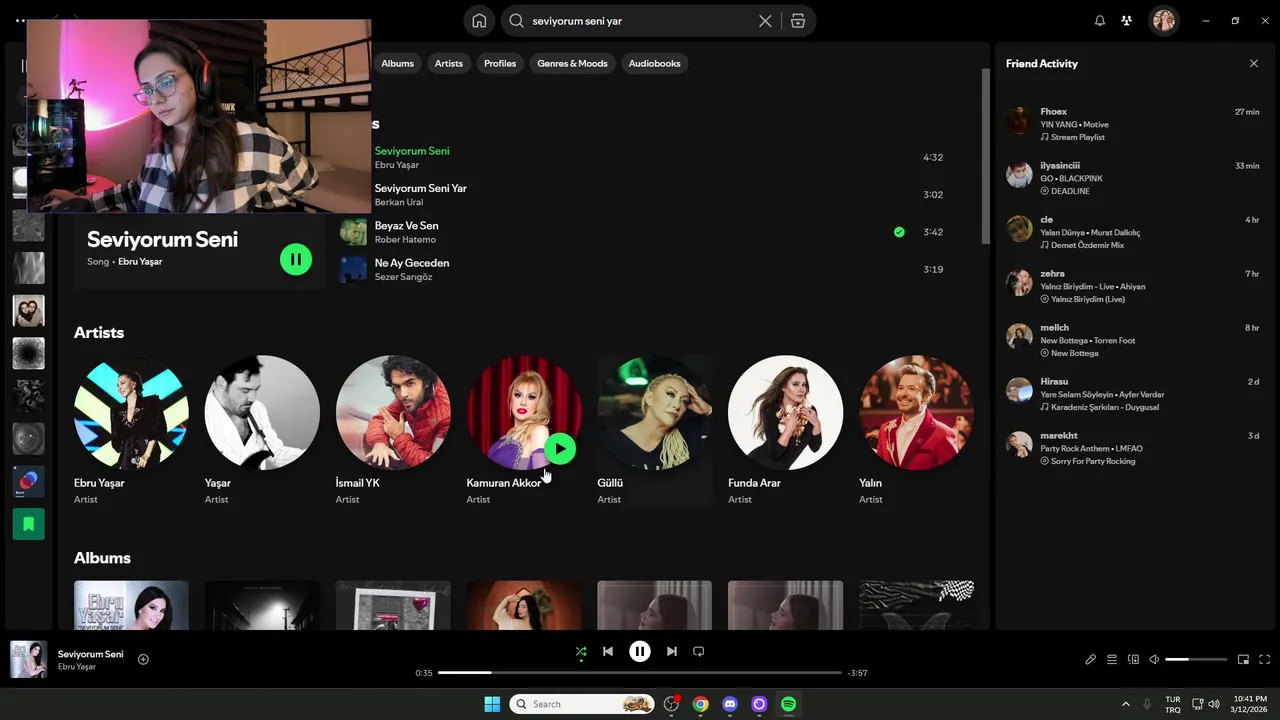Select the Seviyorum Seni Yar song row
This screenshot has width=1280, height=720.
pyautogui.click(x=645, y=195)
